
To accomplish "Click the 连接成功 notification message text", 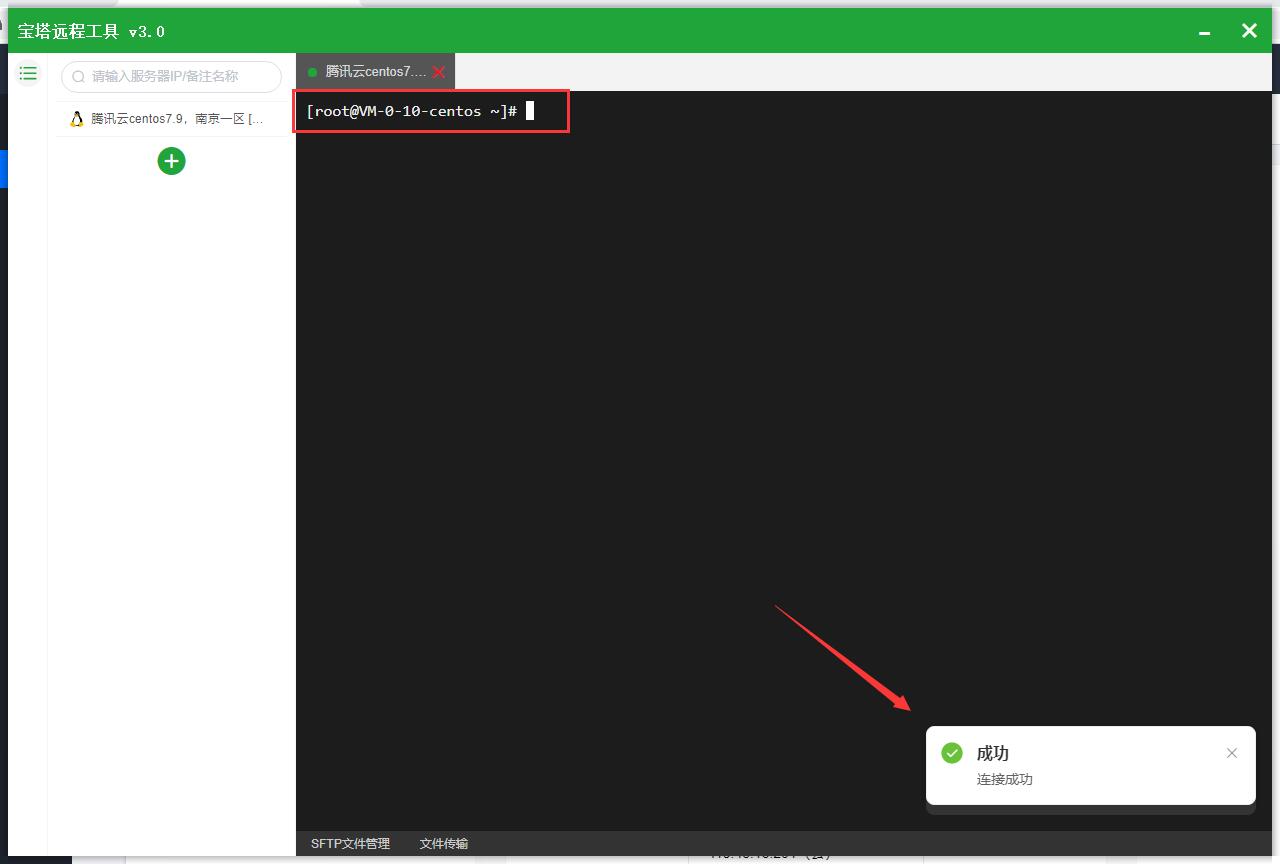I will coord(1005,779).
